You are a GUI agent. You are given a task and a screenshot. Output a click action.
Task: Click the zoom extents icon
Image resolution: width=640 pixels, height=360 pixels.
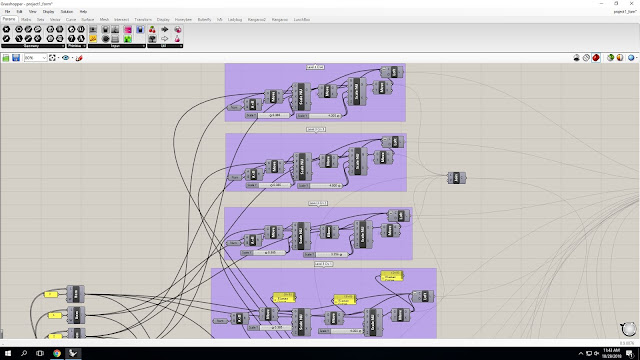[52, 58]
